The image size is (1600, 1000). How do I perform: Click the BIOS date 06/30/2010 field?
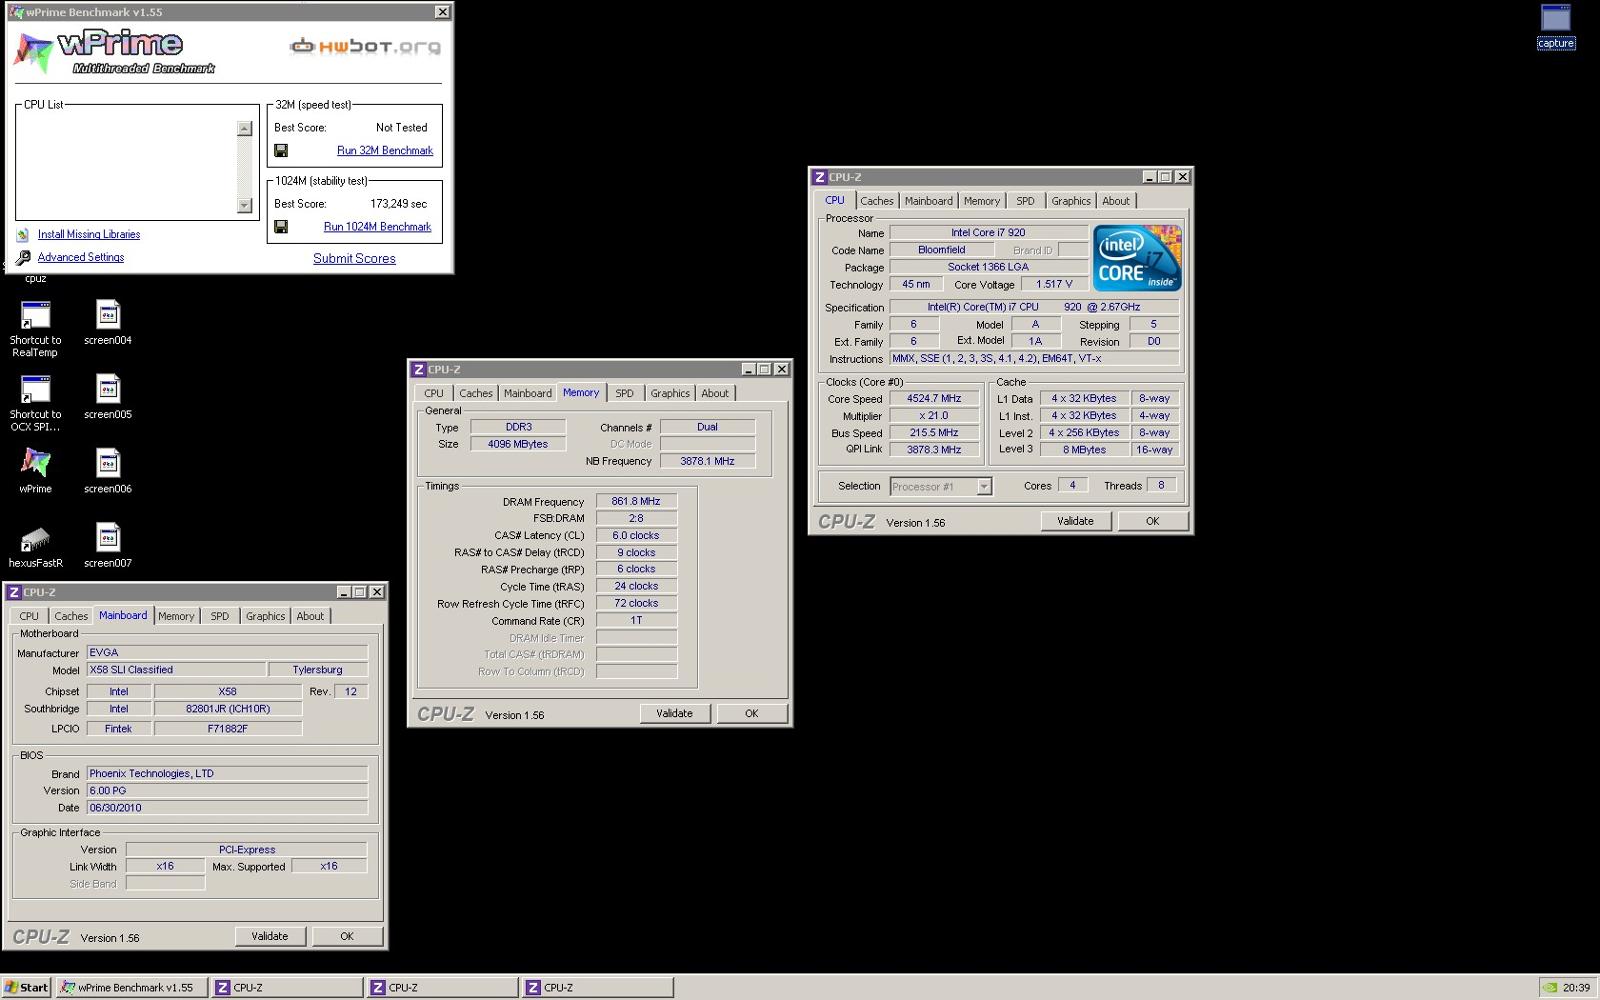pos(227,808)
